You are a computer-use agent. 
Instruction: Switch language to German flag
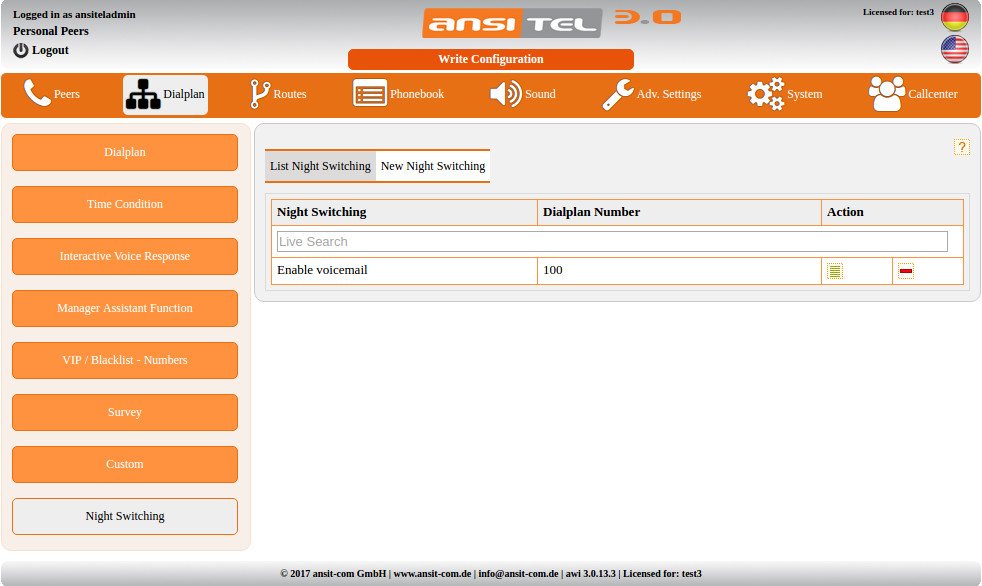(x=954, y=17)
